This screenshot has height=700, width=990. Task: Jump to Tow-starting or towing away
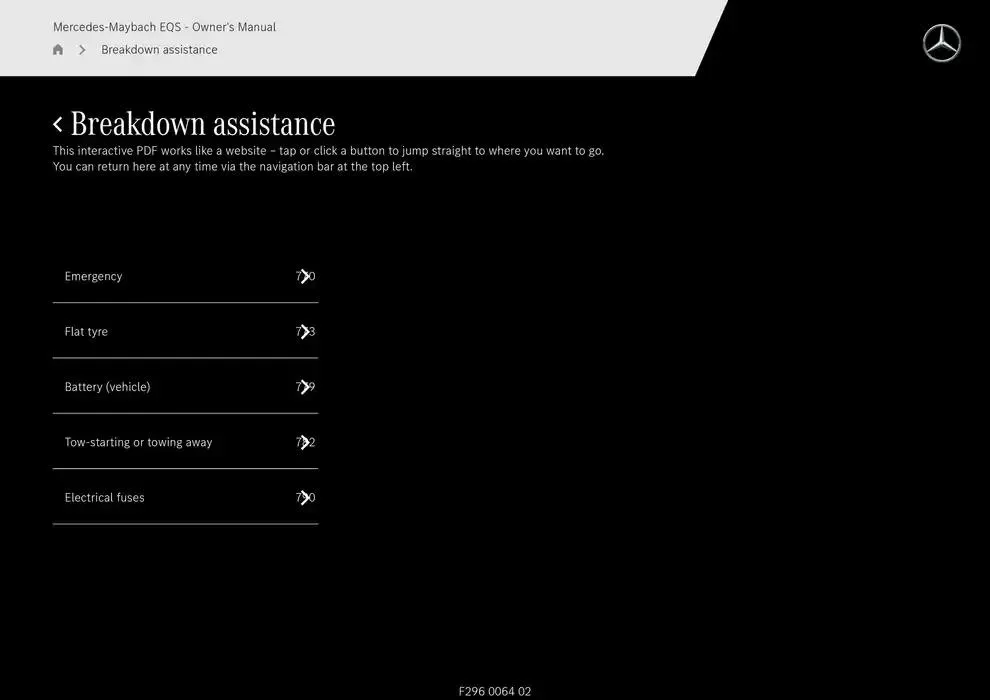pyautogui.click(x=138, y=442)
